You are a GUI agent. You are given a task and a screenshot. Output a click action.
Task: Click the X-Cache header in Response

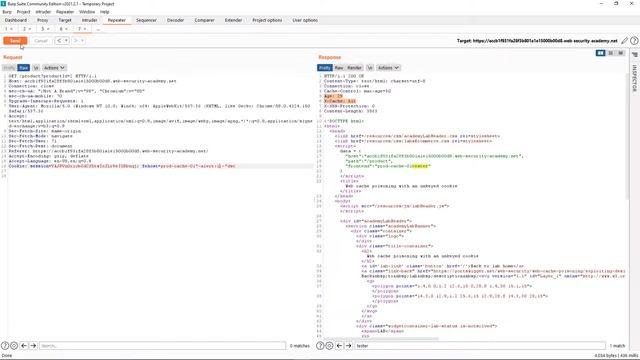[340, 101]
